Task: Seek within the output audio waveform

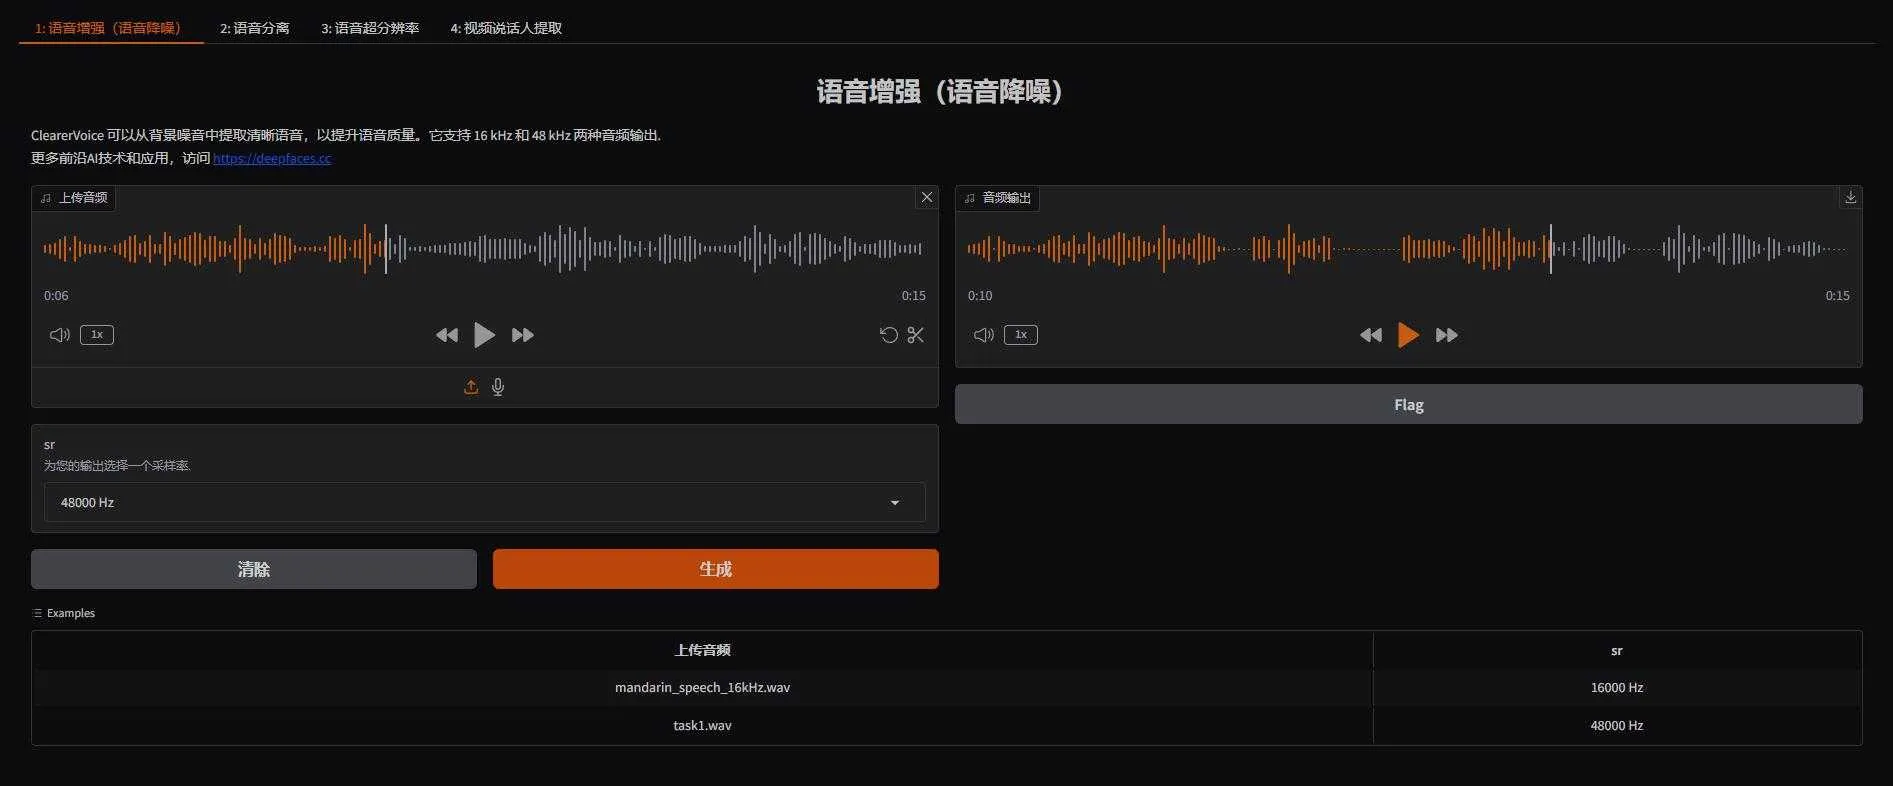Action: tap(1407, 248)
